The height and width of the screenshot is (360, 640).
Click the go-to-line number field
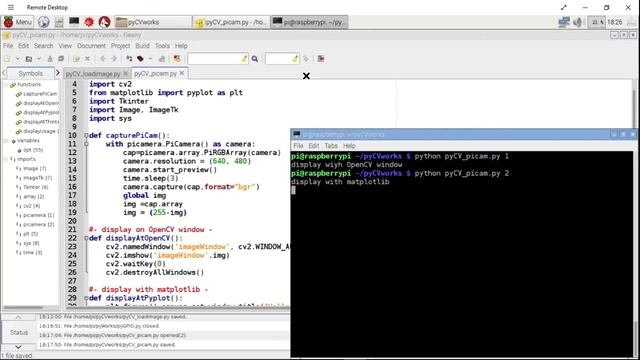click(282, 59)
